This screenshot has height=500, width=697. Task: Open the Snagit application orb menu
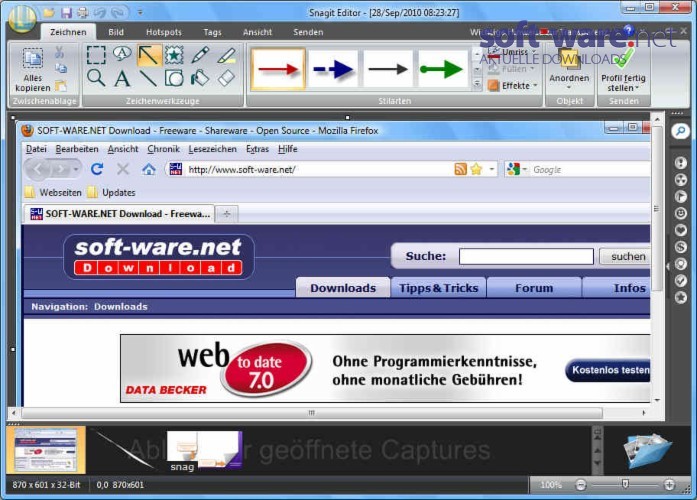pos(22,19)
